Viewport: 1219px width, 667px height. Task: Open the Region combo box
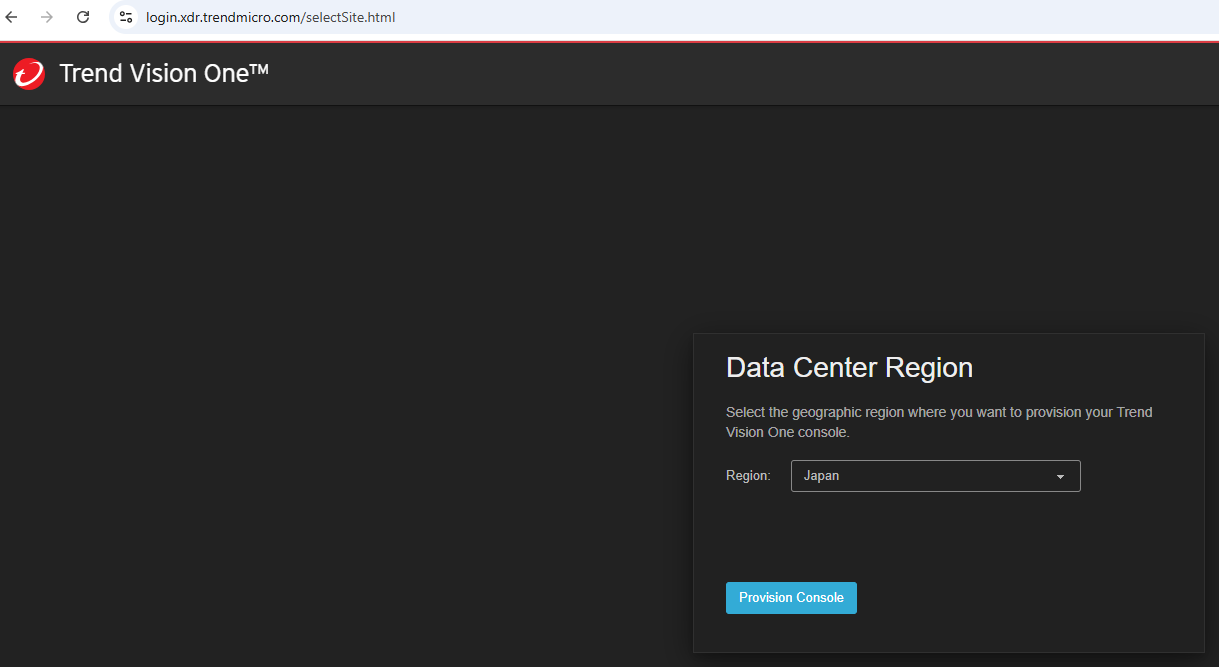(x=935, y=476)
